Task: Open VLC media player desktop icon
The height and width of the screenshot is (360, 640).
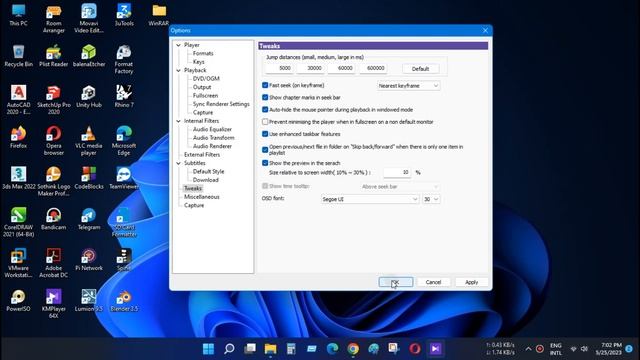Action: (x=89, y=141)
